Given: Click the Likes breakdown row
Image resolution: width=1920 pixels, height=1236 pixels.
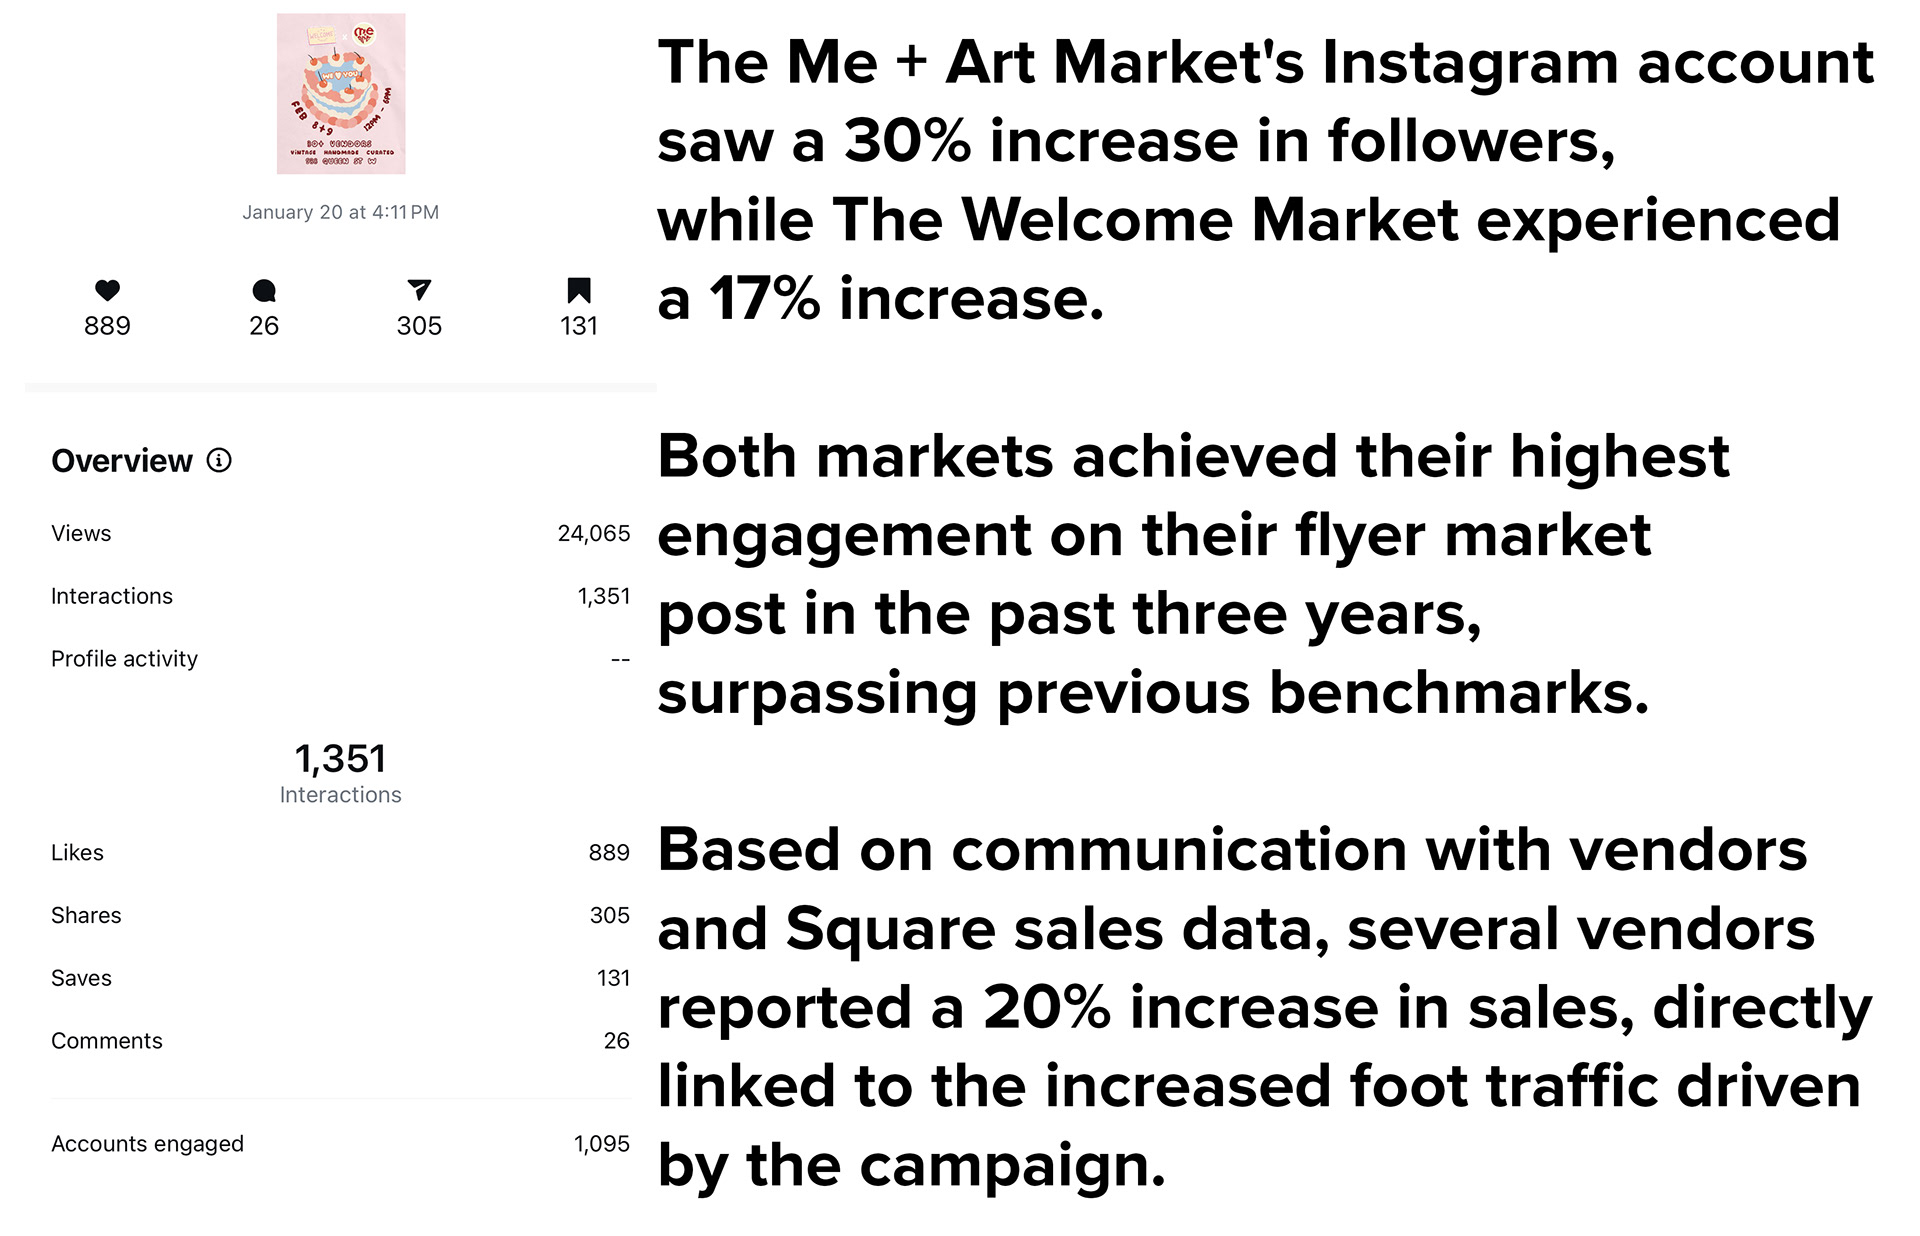Looking at the screenshot, I should tap(341, 852).
